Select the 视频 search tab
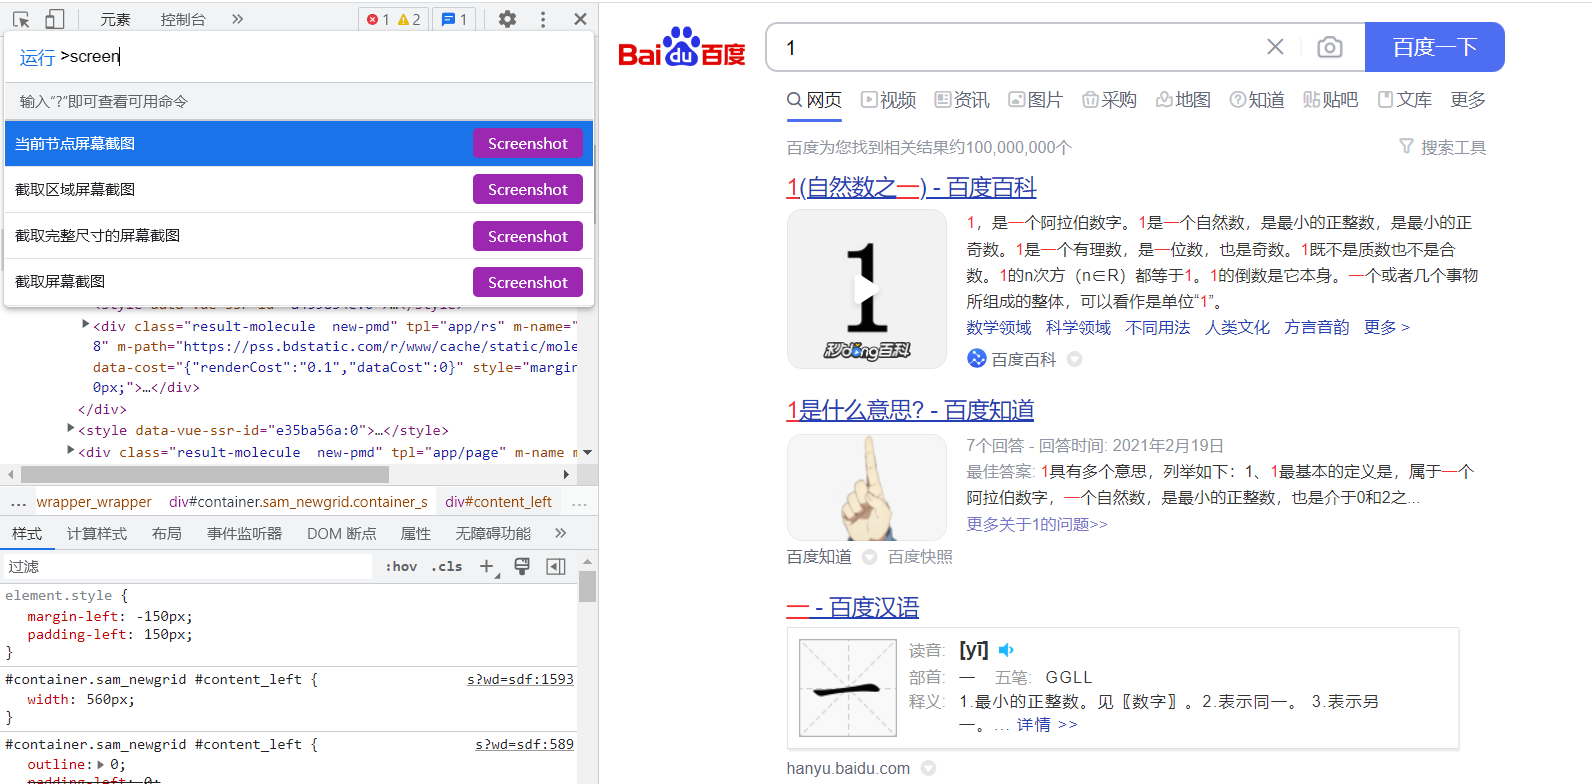This screenshot has width=1592, height=784. pos(888,100)
